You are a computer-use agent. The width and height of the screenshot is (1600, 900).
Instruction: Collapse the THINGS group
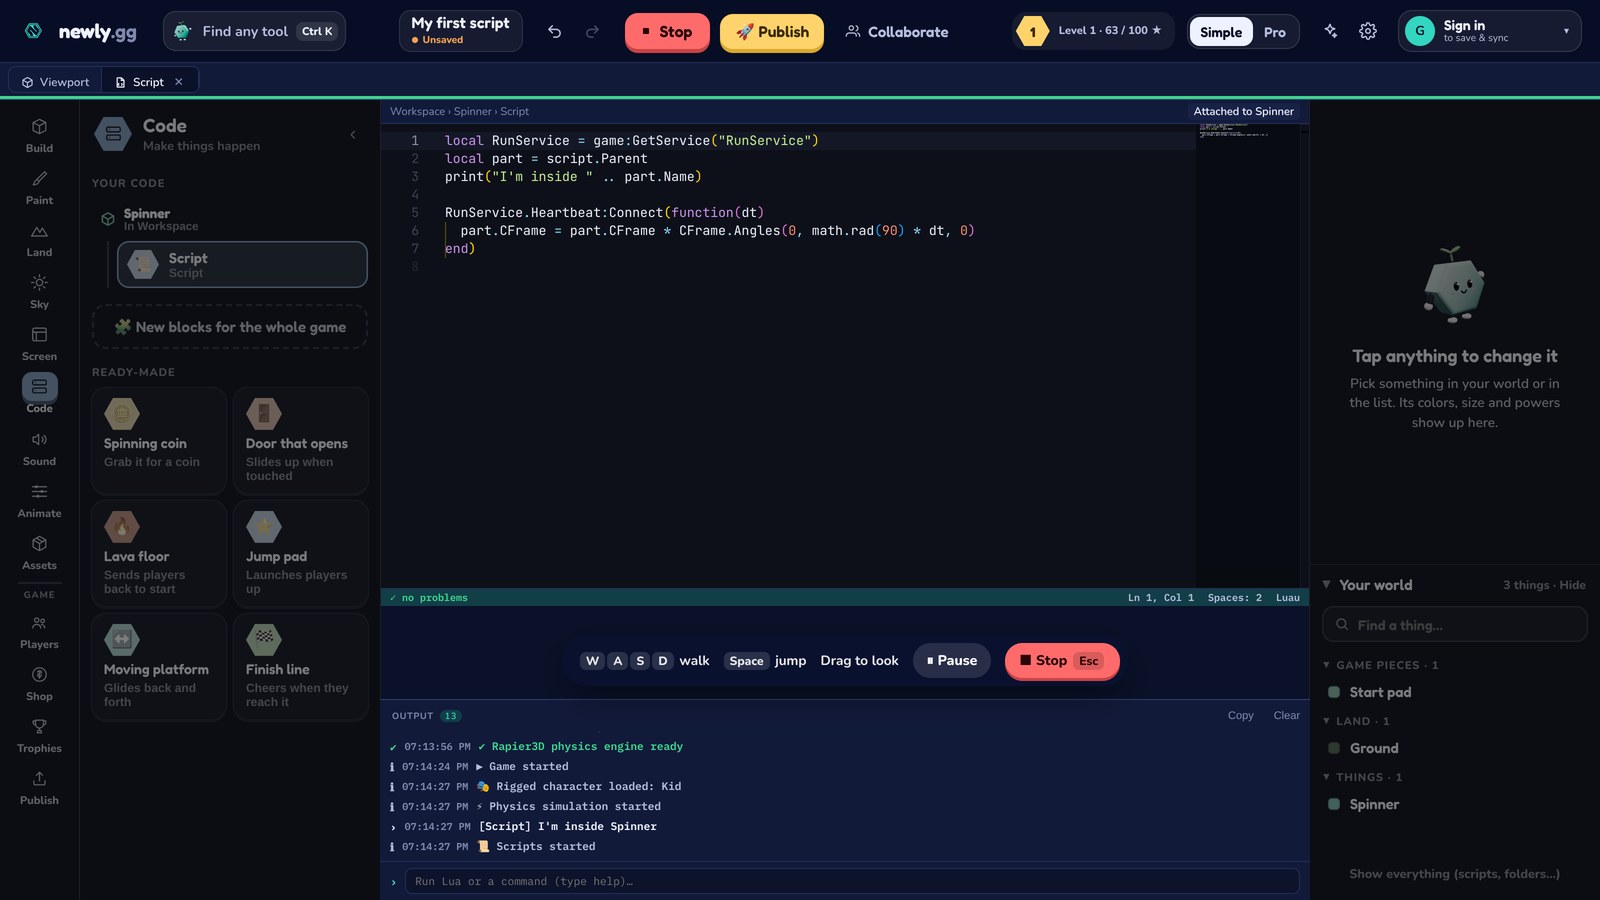click(x=1327, y=777)
